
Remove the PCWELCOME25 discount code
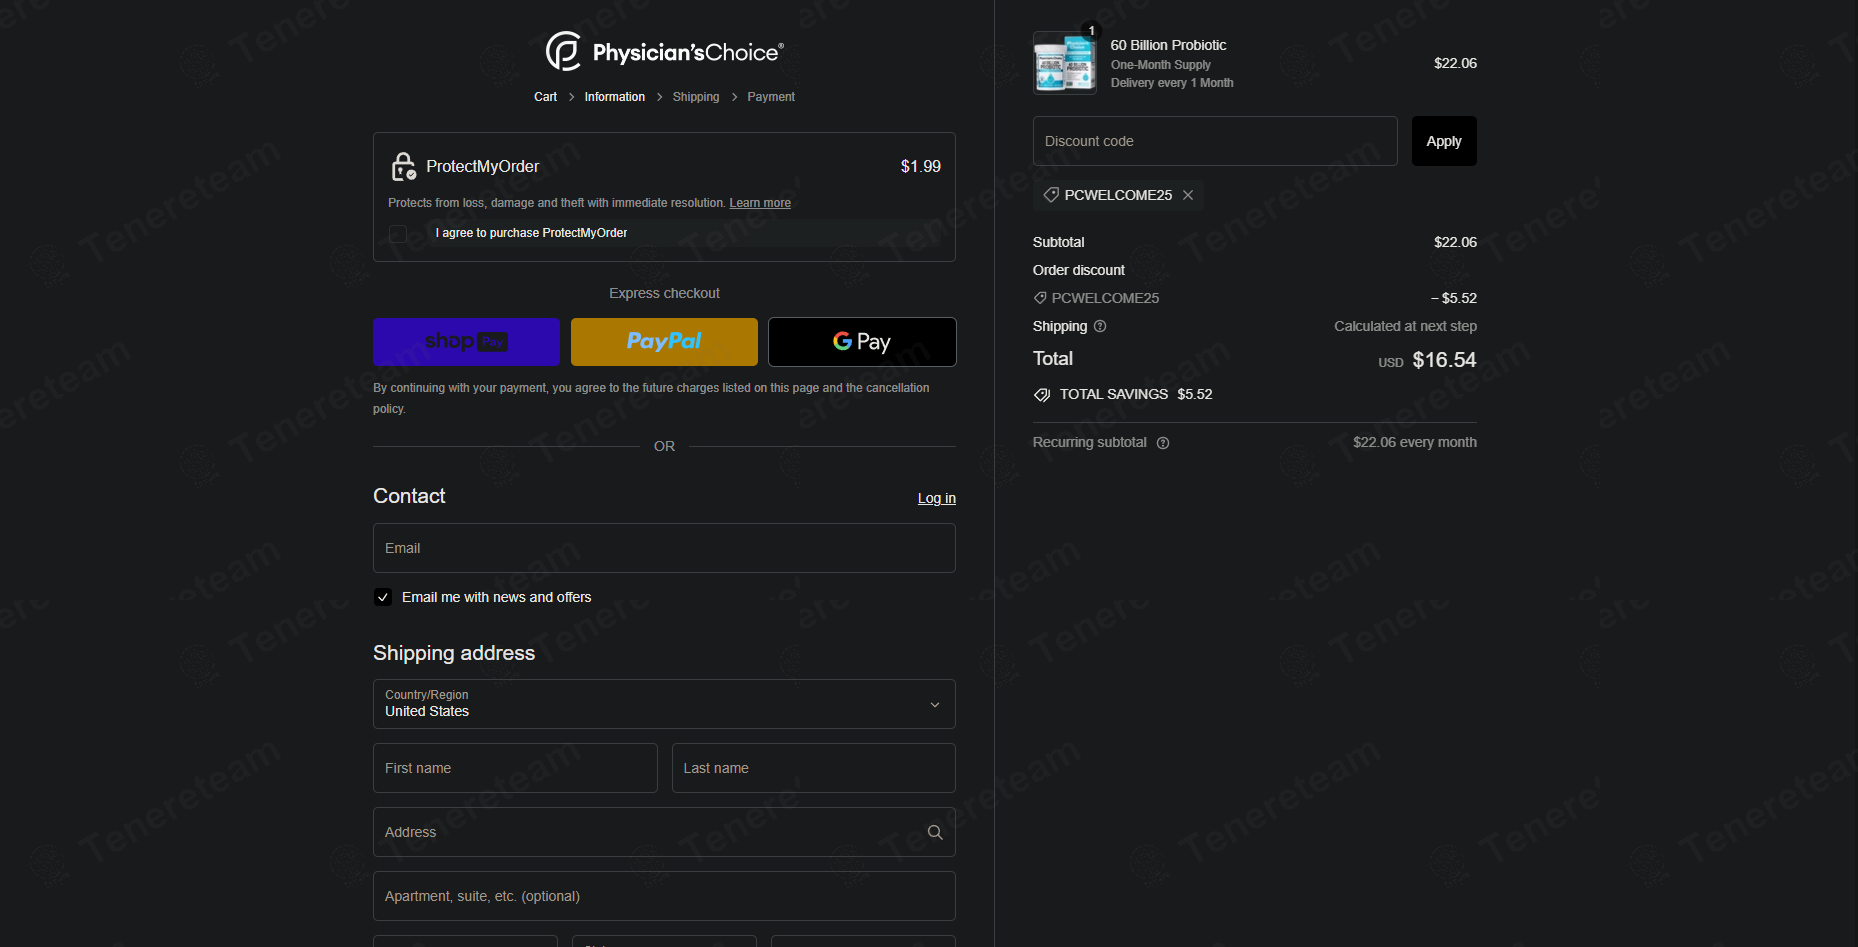pos(1188,195)
